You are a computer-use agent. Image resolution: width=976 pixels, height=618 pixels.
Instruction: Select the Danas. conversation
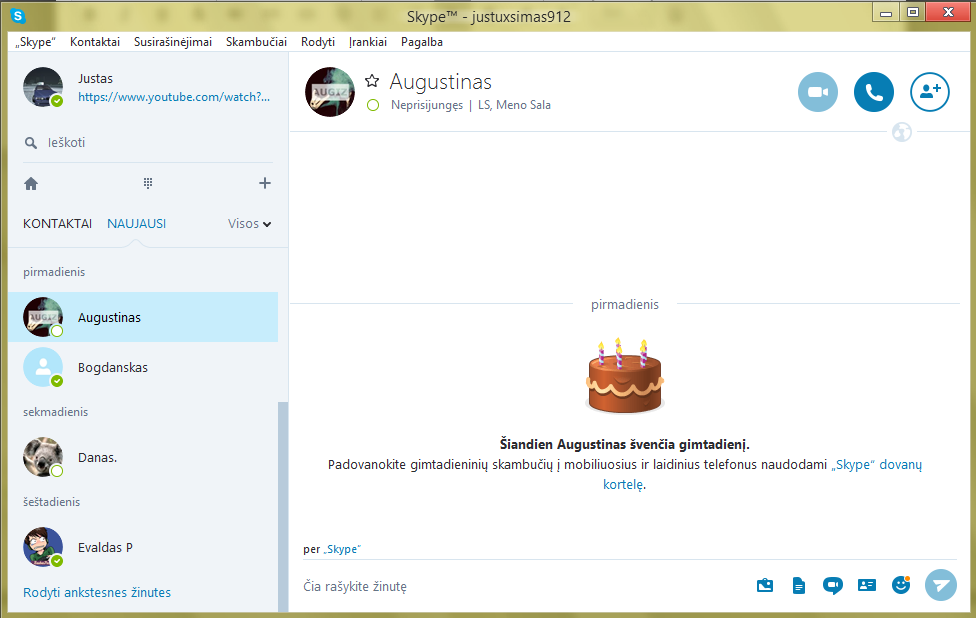pos(143,457)
